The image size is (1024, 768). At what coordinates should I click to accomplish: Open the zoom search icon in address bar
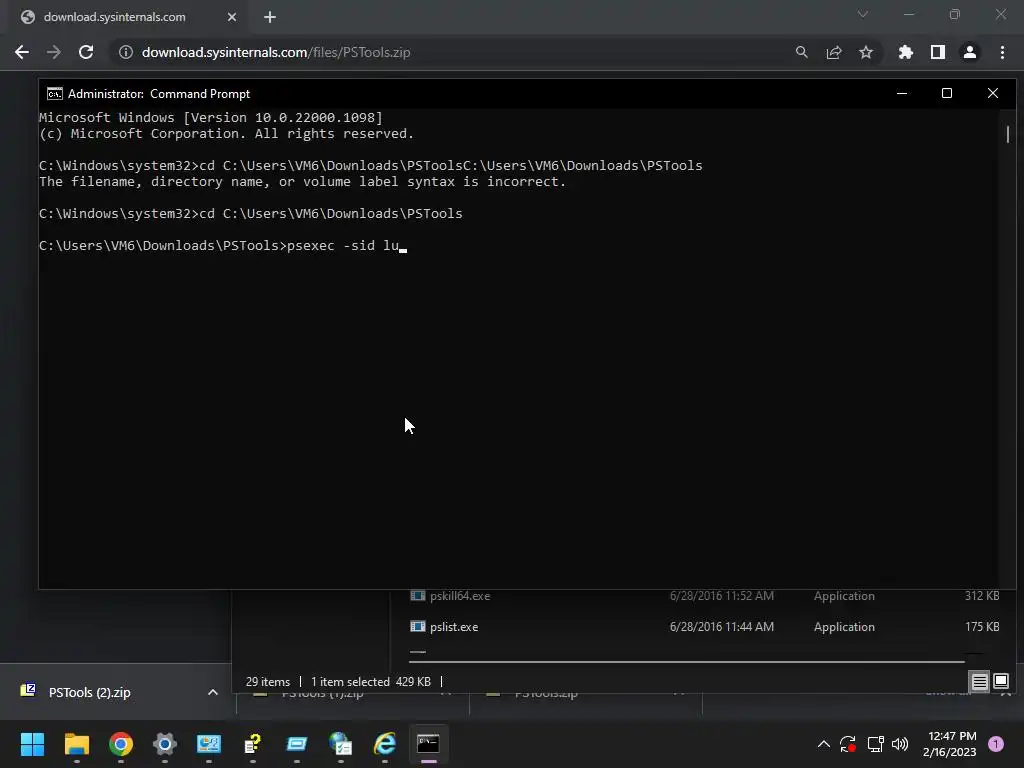pyautogui.click(x=801, y=52)
